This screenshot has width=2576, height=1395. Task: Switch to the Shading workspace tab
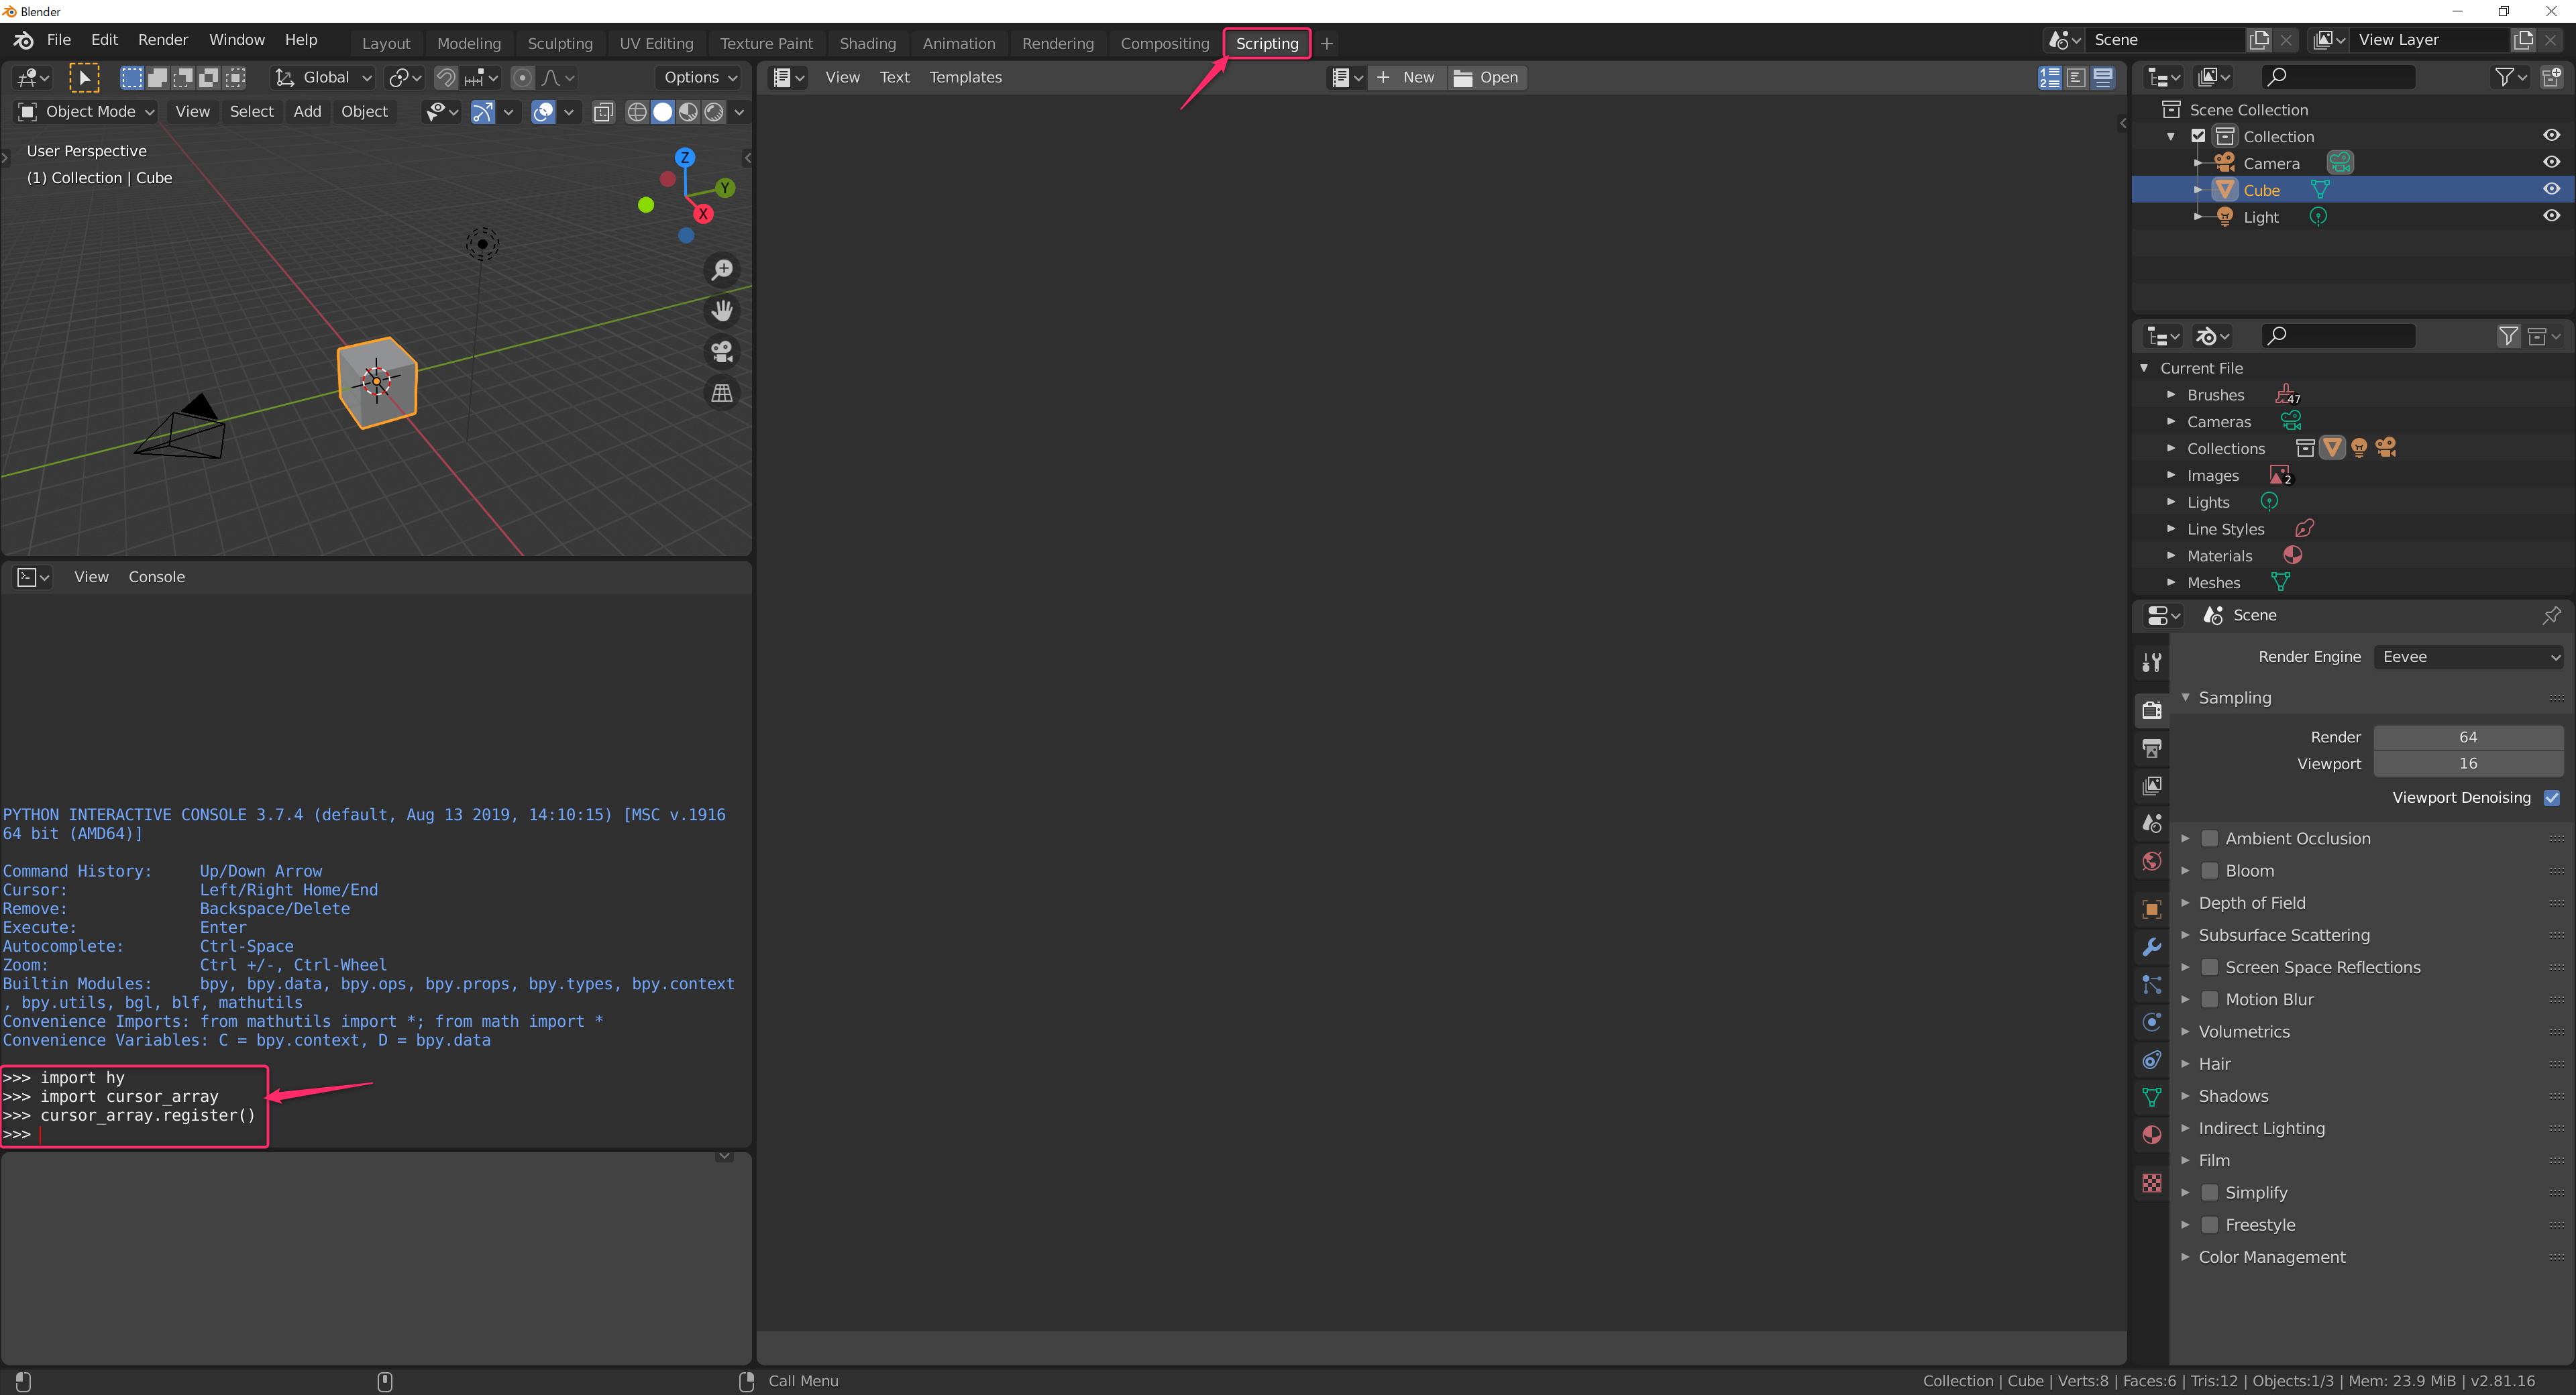pyautogui.click(x=867, y=44)
